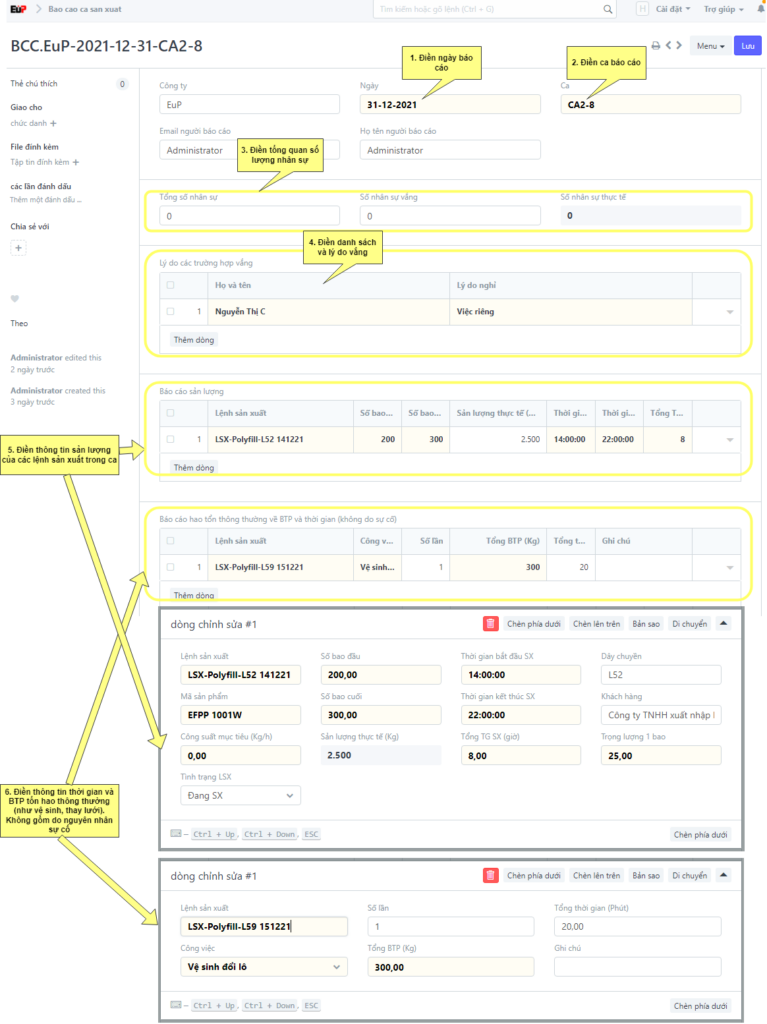
Task: Check the LSX-Polyfill-L59 151221 row checkbox
Action: tap(170, 567)
